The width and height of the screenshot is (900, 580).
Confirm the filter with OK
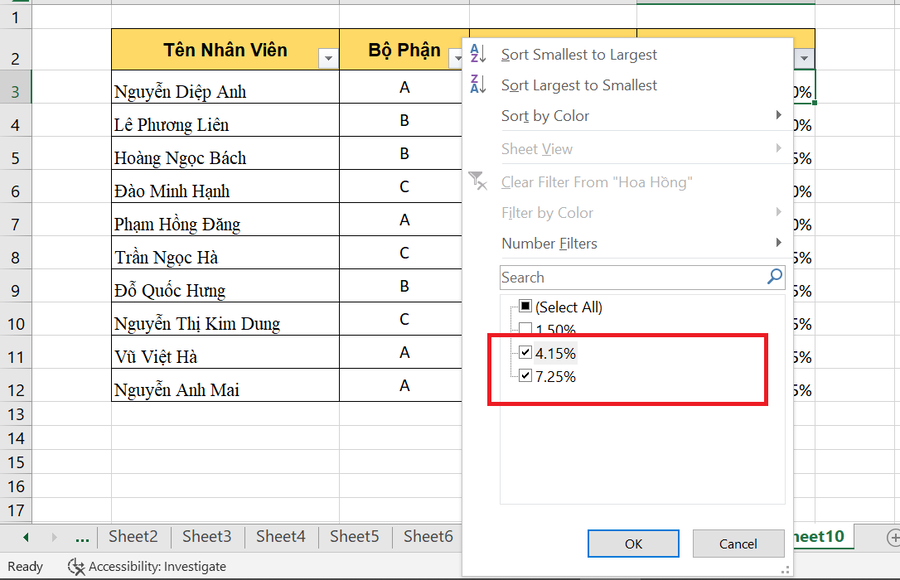pos(633,543)
